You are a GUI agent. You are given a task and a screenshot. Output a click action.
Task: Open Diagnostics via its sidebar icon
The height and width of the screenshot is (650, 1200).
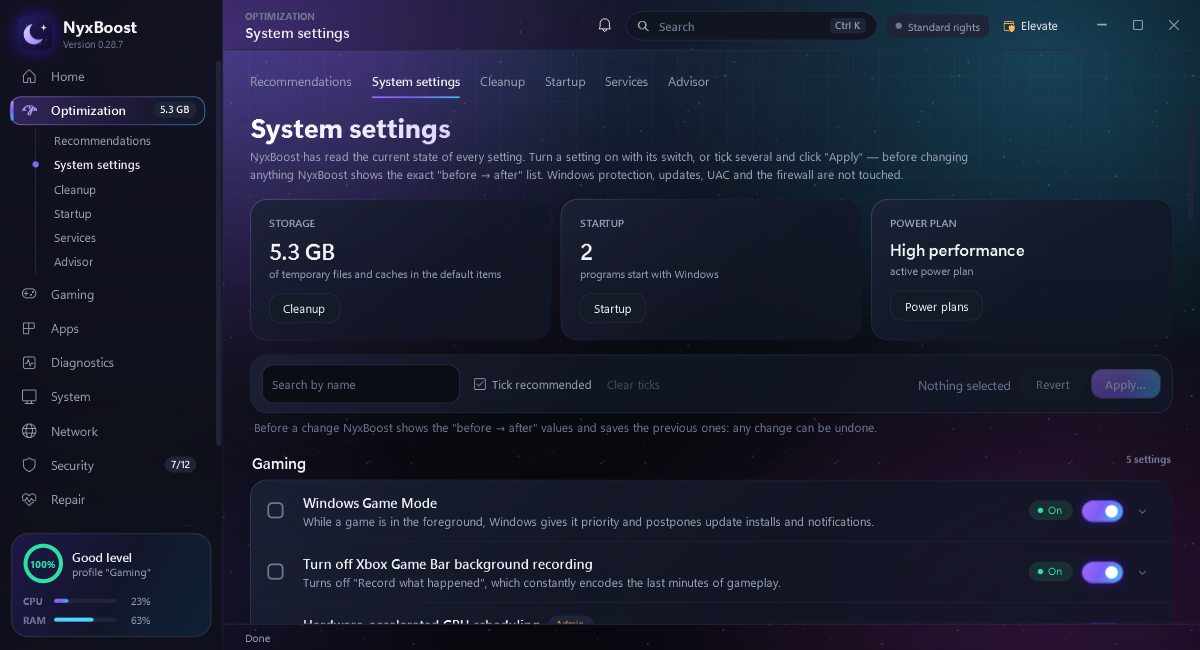[30, 362]
